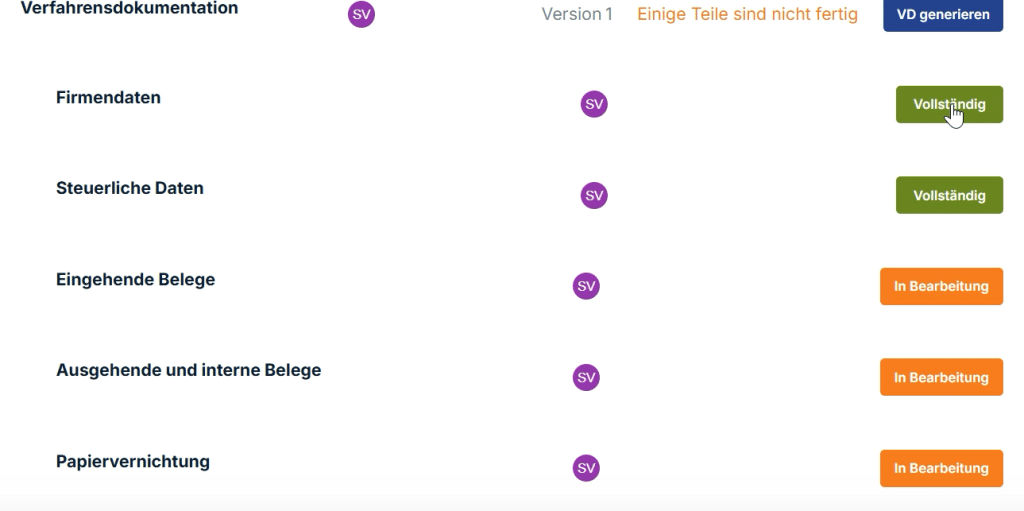Click In Bearbeitung for Papiervernichtung
Viewport: 1024px width, 511px height.
pos(941,468)
